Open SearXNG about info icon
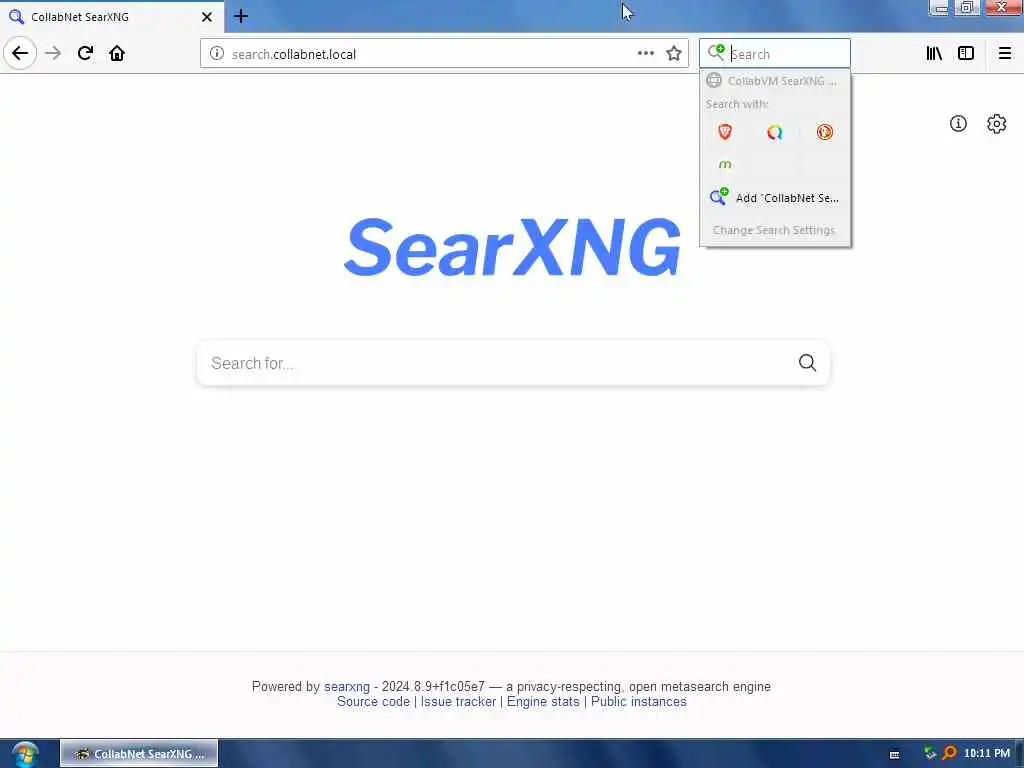 [x=958, y=123]
